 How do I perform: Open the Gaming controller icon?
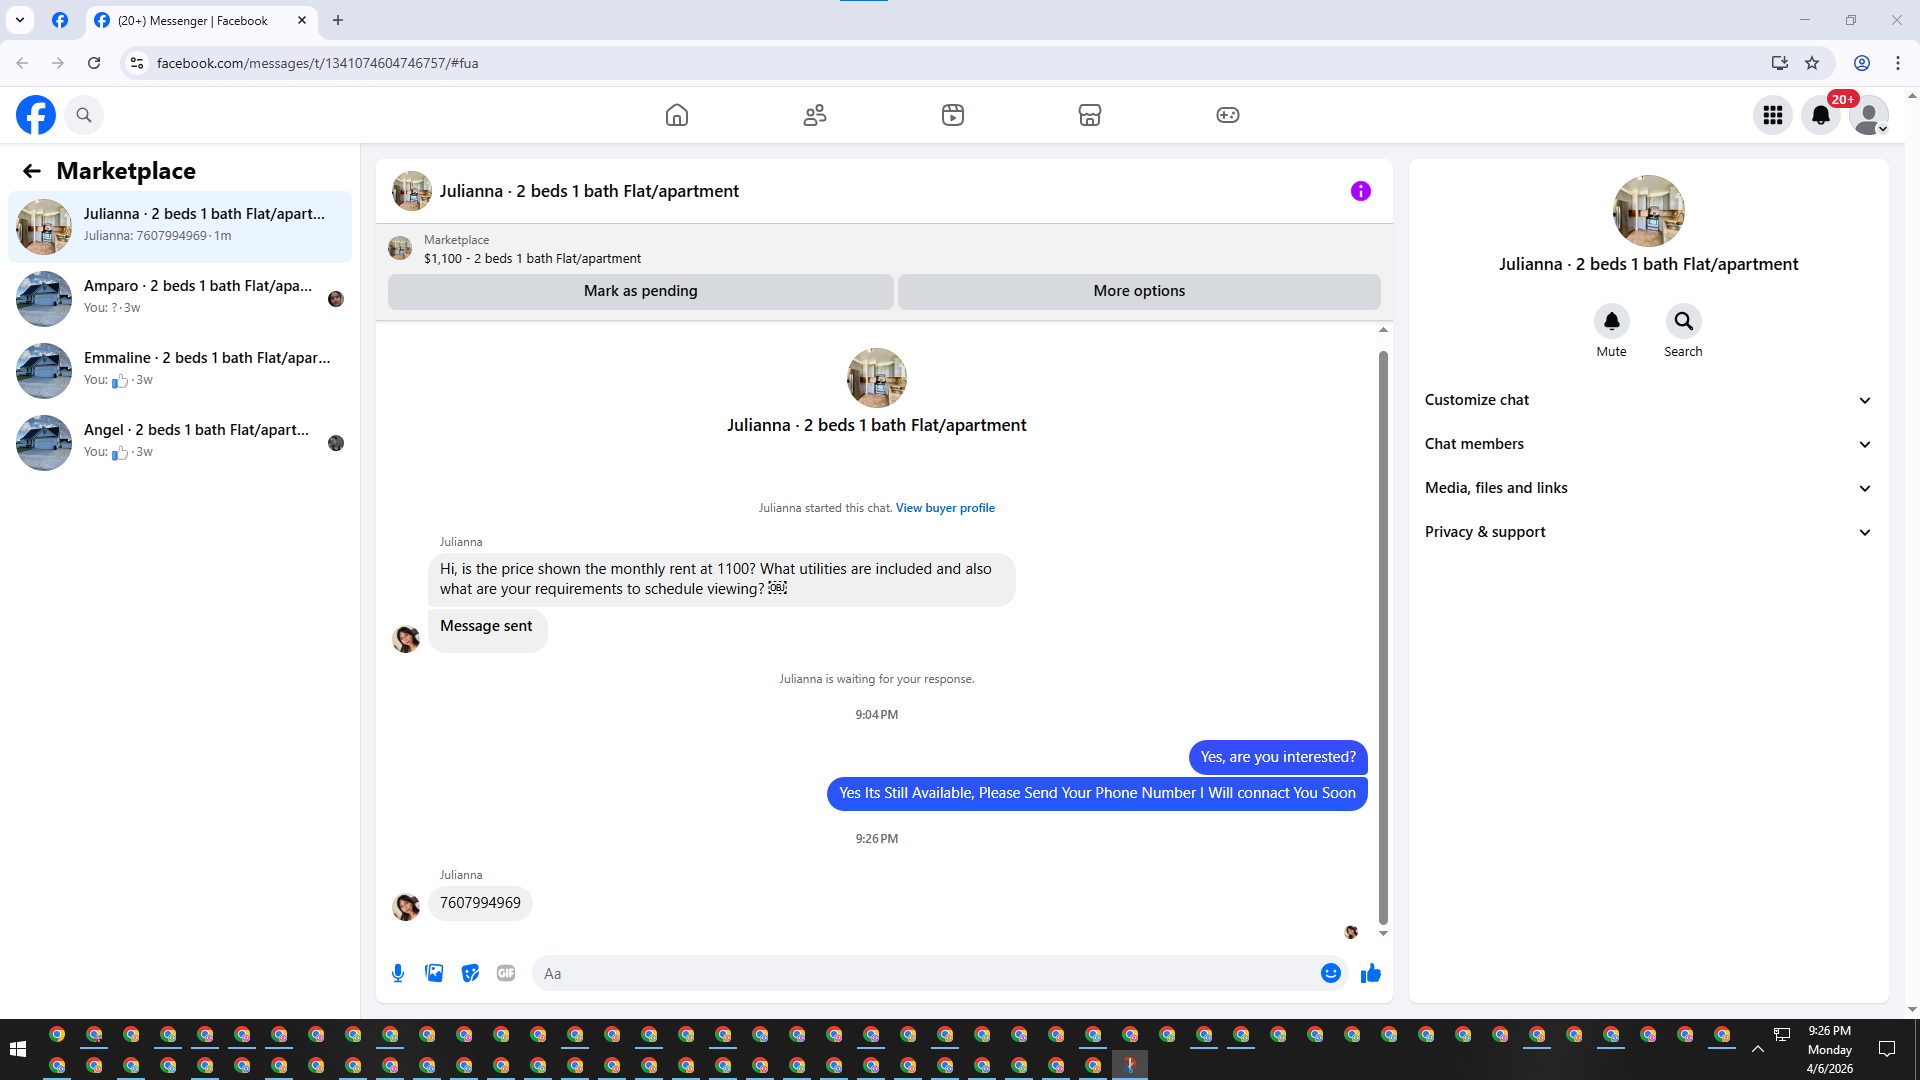tap(1228, 115)
